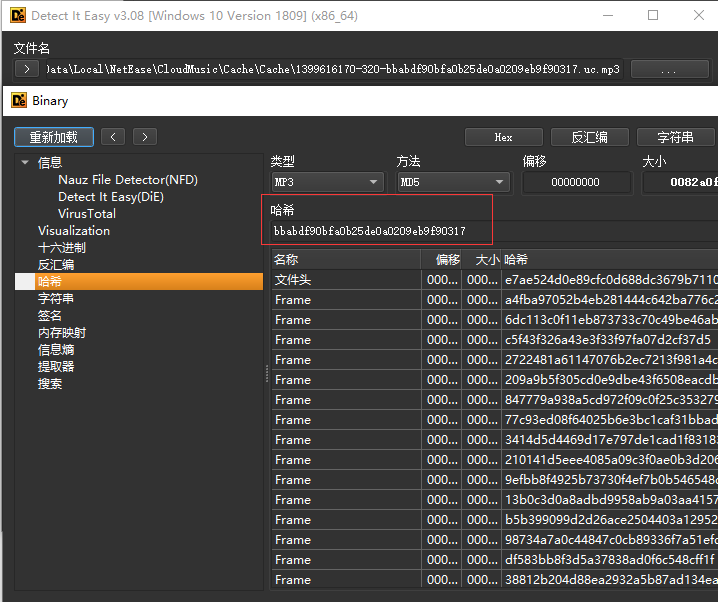The width and height of the screenshot is (718, 602).
Task: Select Frame row with hash 210141d5eee4
Action: 495,460
